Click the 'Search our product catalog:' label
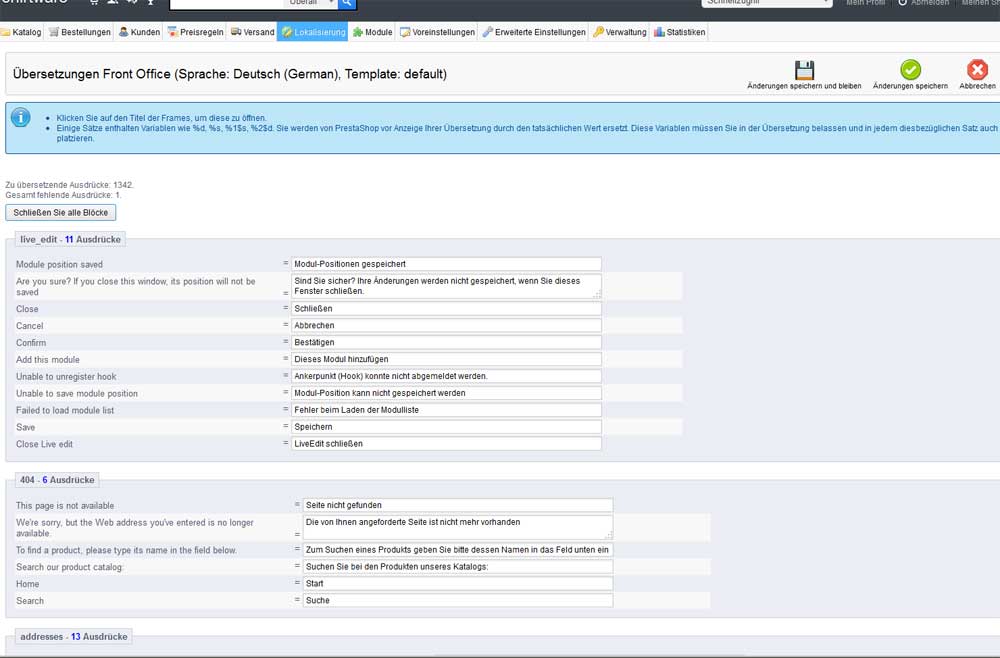 click(x=70, y=567)
